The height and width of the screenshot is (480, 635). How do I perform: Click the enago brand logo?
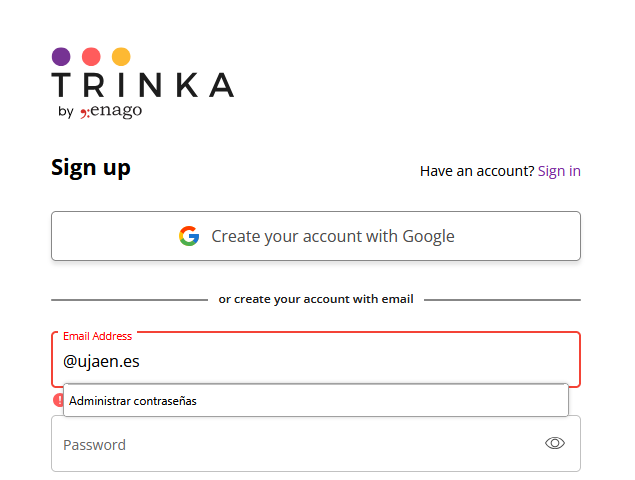coord(111,111)
